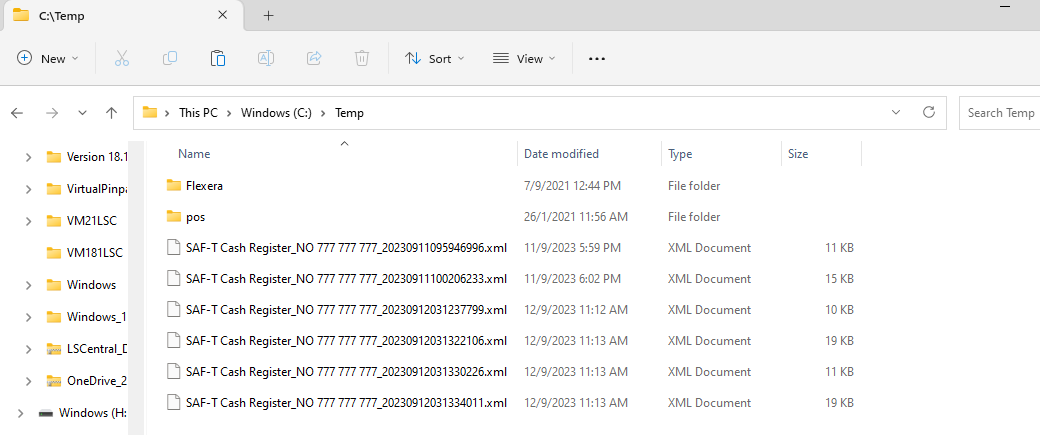Image resolution: width=1040 pixels, height=435 pixels.
Task: Expand the Version 18.1 tree folder
Action: click(x=27, y=157)
